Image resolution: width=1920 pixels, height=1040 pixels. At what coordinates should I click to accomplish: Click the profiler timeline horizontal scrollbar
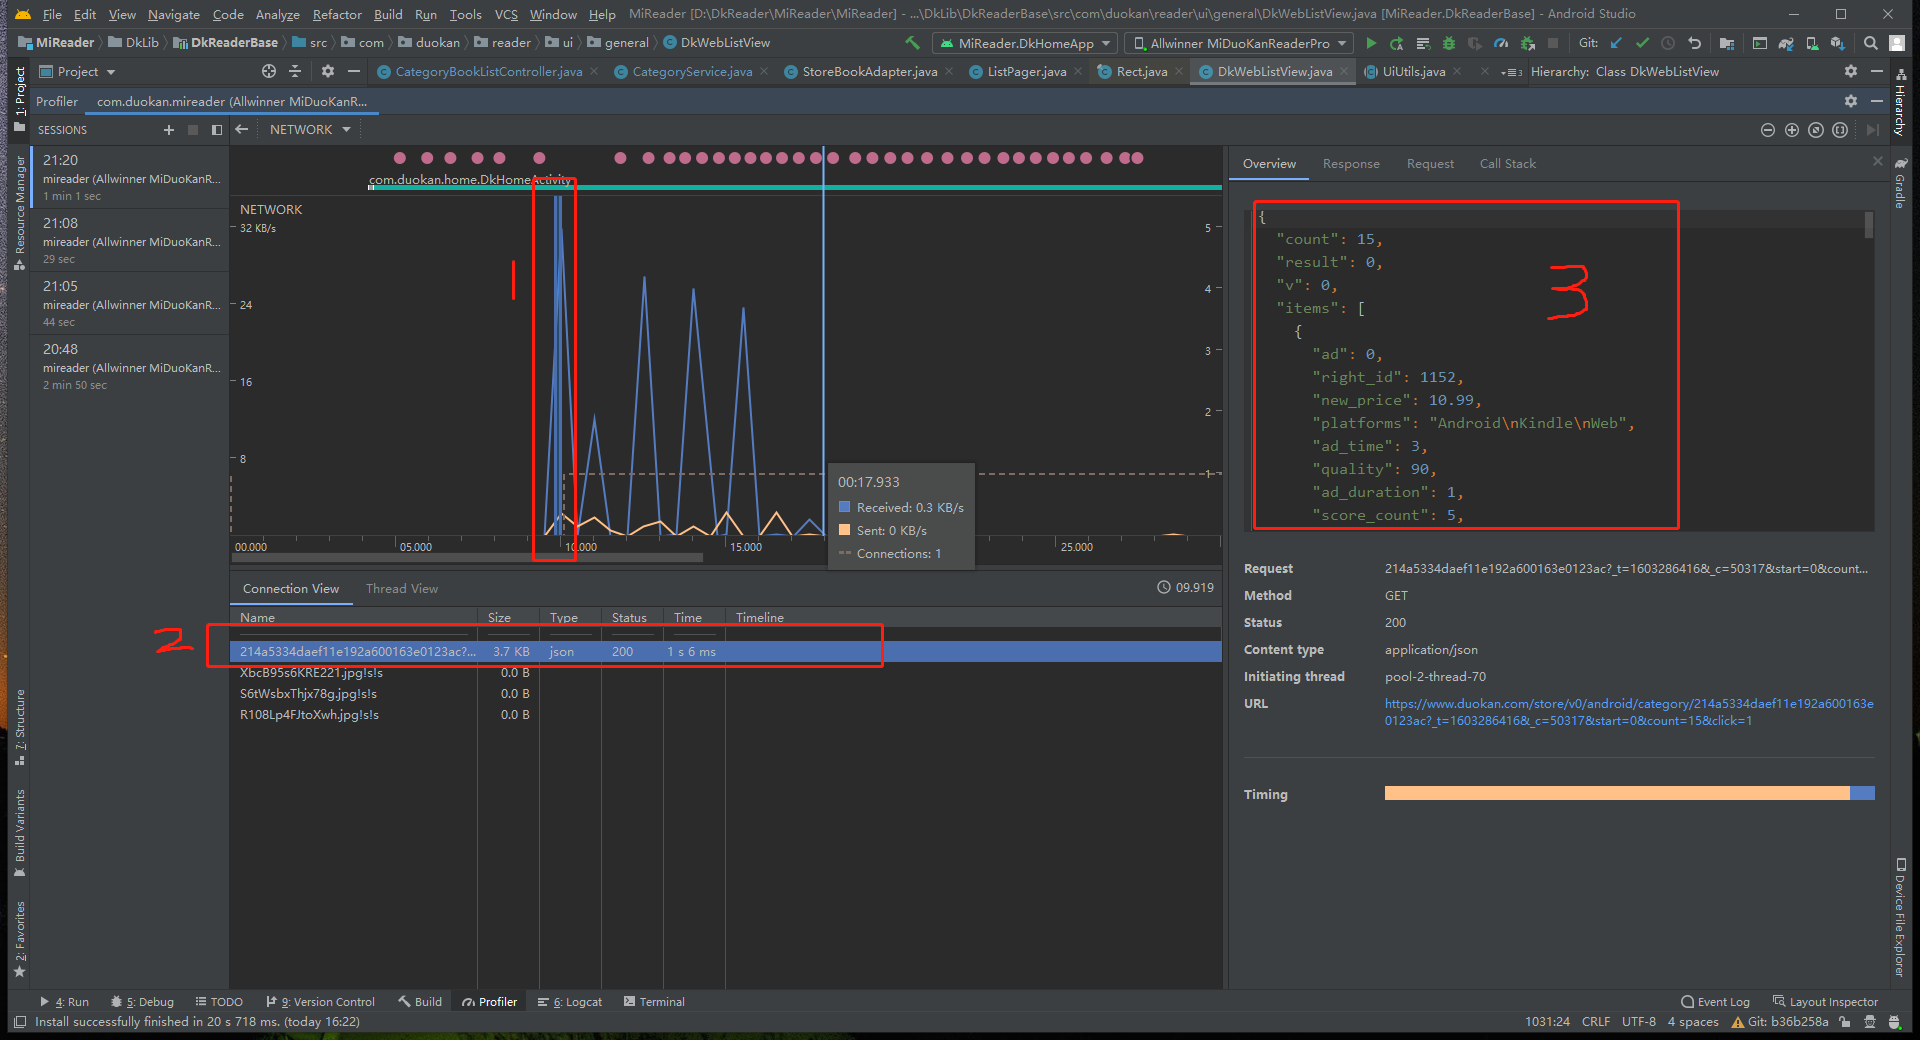pos(468,557)
